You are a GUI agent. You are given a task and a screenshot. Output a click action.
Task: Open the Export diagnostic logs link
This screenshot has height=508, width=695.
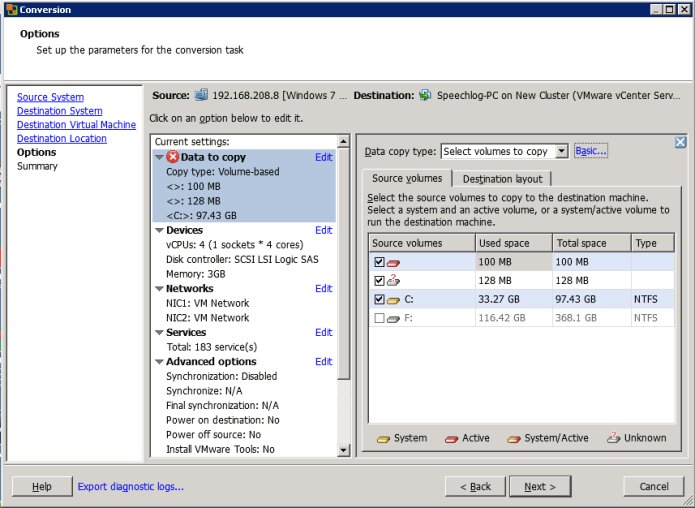click(130, 487)
